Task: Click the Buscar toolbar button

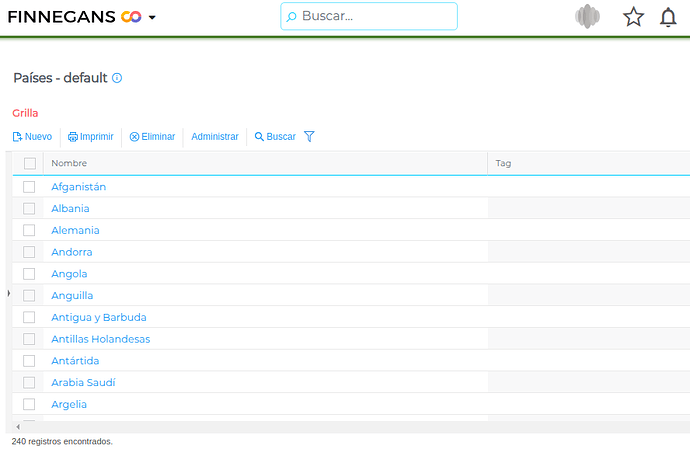Action: click(x=275, y=136)
